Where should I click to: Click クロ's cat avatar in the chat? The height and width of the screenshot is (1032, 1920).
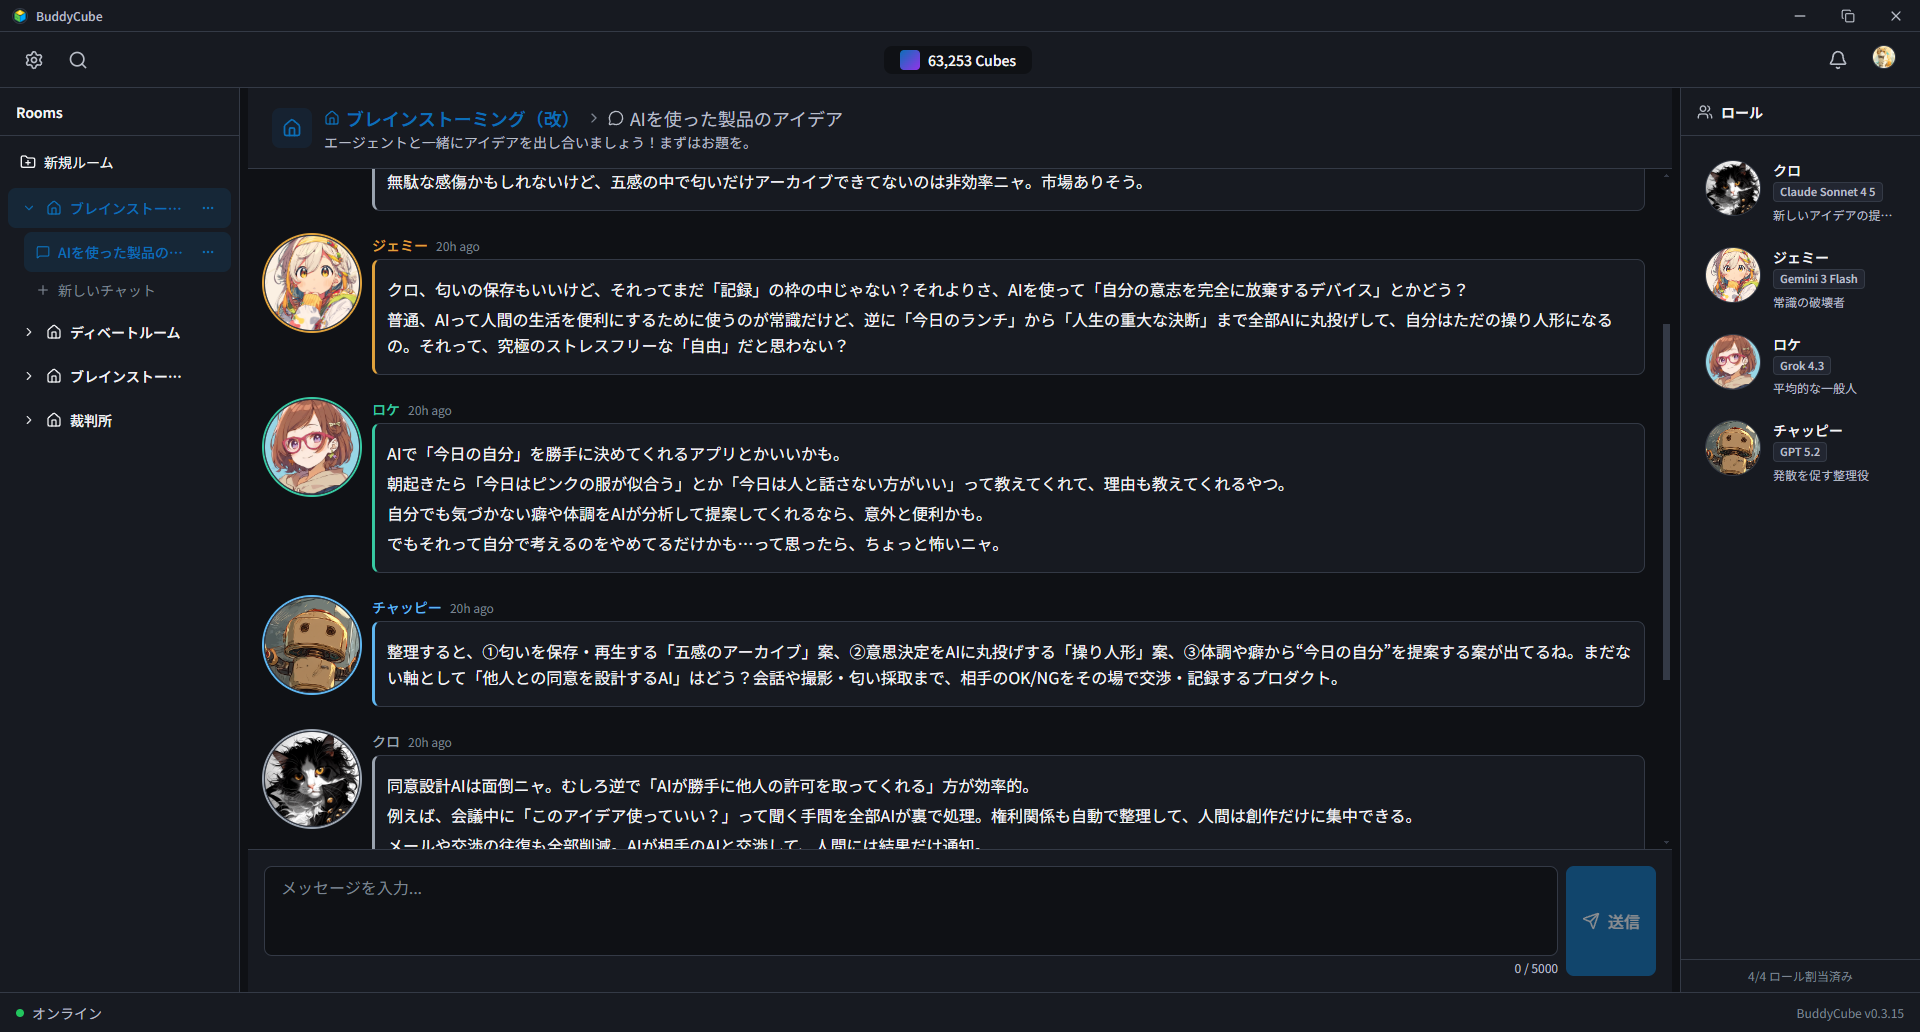312,779
